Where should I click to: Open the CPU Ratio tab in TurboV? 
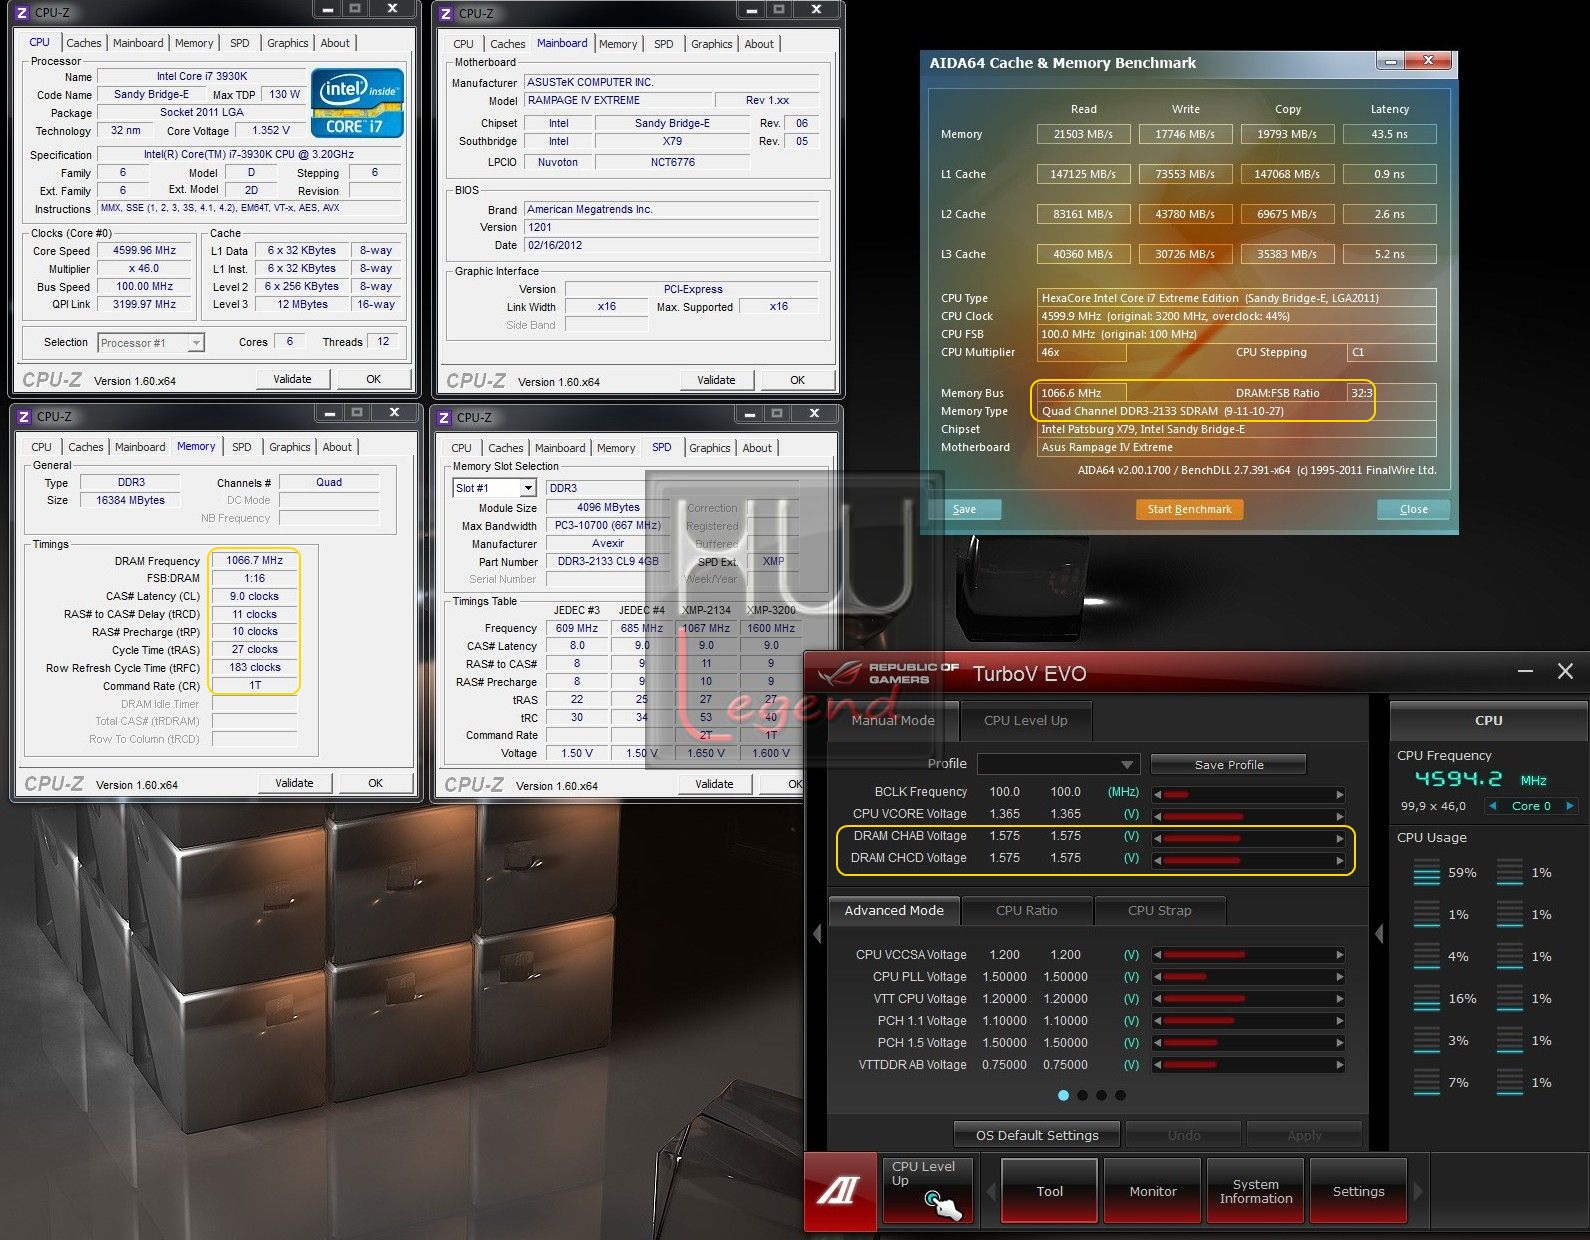1026,910
